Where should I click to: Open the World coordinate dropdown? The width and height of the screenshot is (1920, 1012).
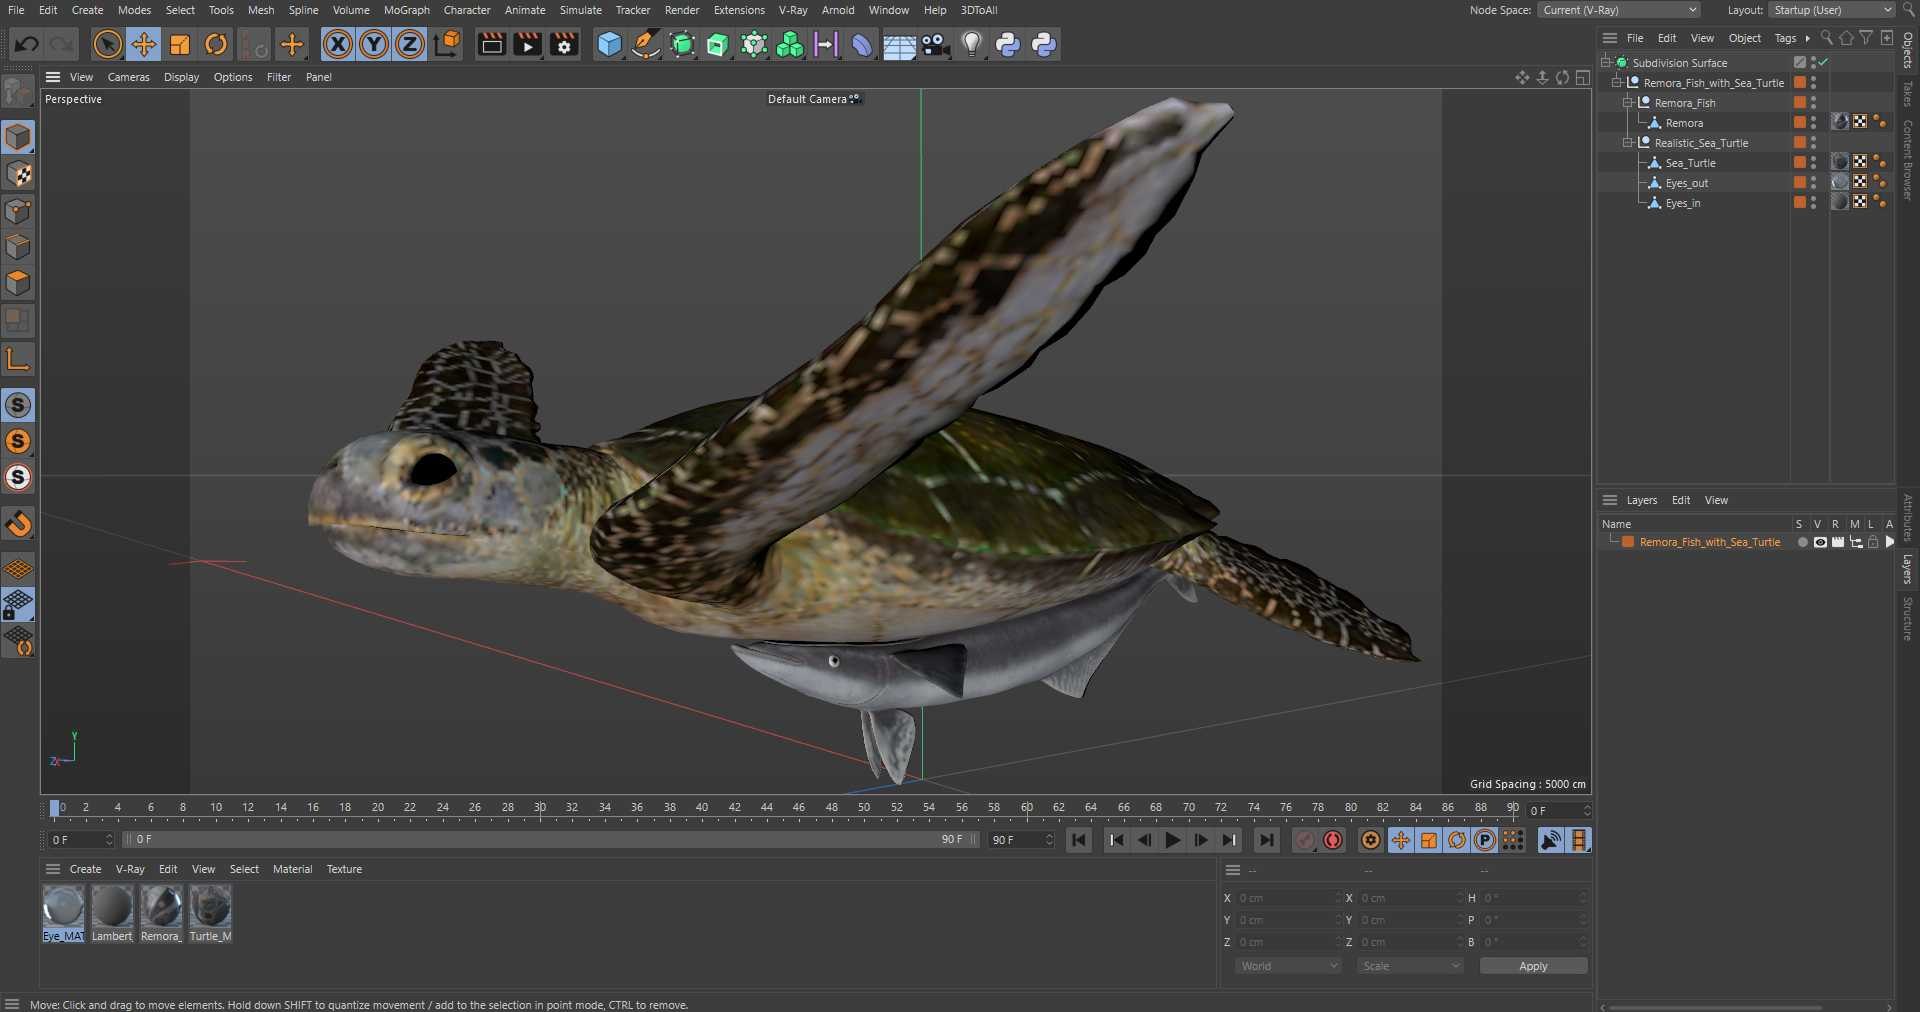coord(1287,966)
